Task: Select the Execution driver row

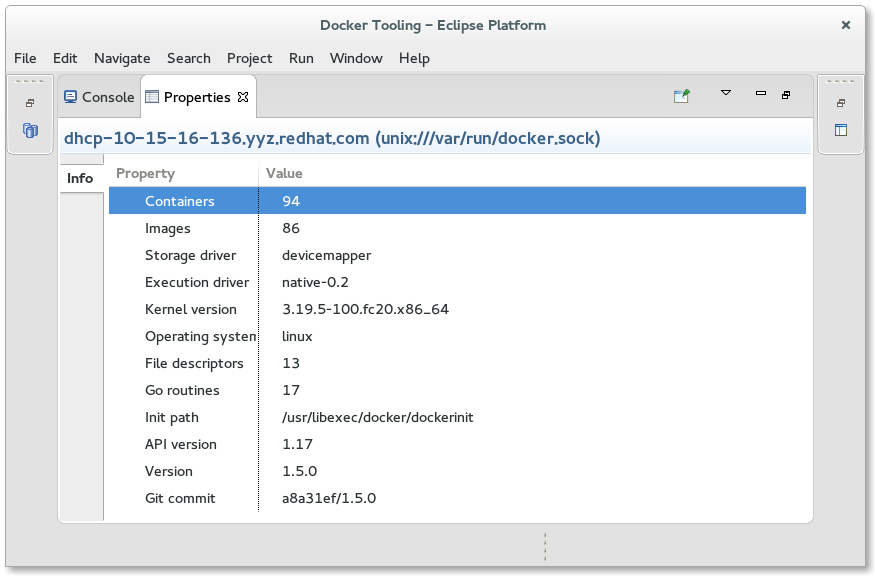Action: pyautogui.click(x=457, y=282)
